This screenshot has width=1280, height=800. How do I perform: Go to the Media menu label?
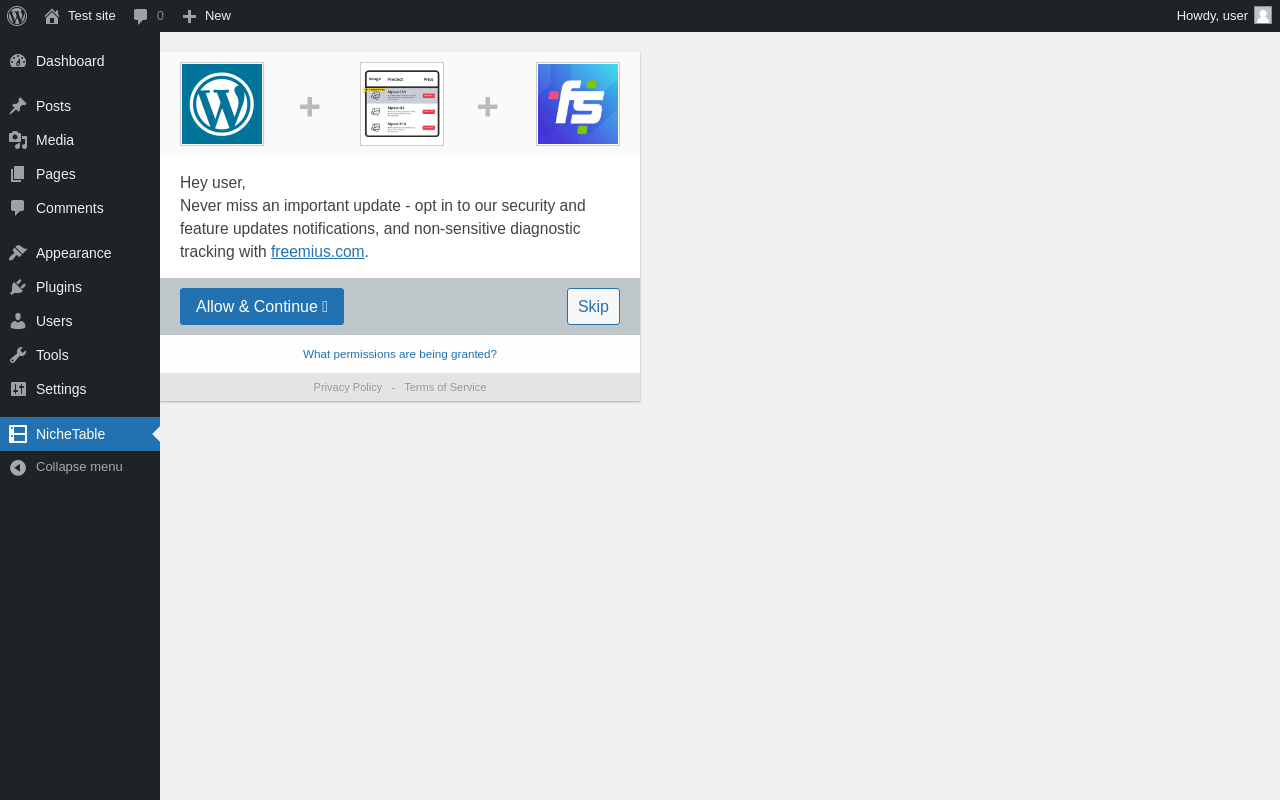click(55, 140)
